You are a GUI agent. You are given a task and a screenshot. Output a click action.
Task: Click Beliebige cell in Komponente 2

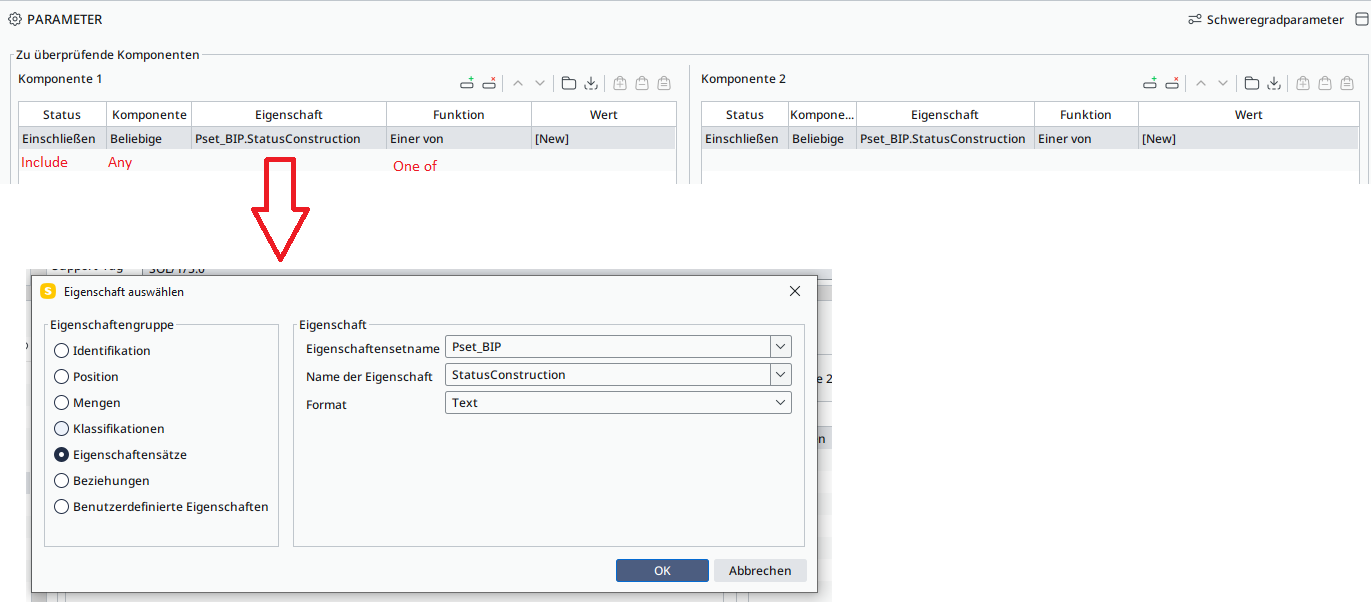pyautogui.click(x=822, y=139)
